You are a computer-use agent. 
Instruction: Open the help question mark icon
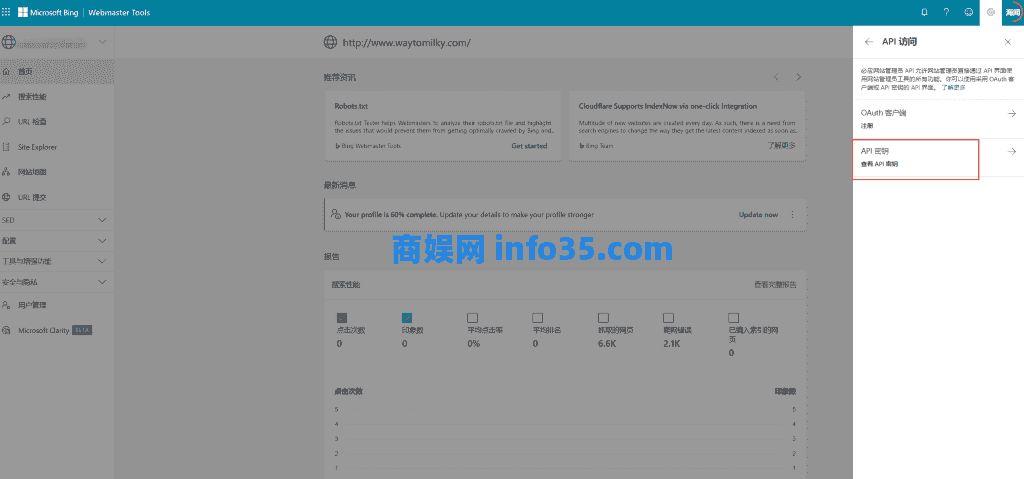(x=946, y=12)
